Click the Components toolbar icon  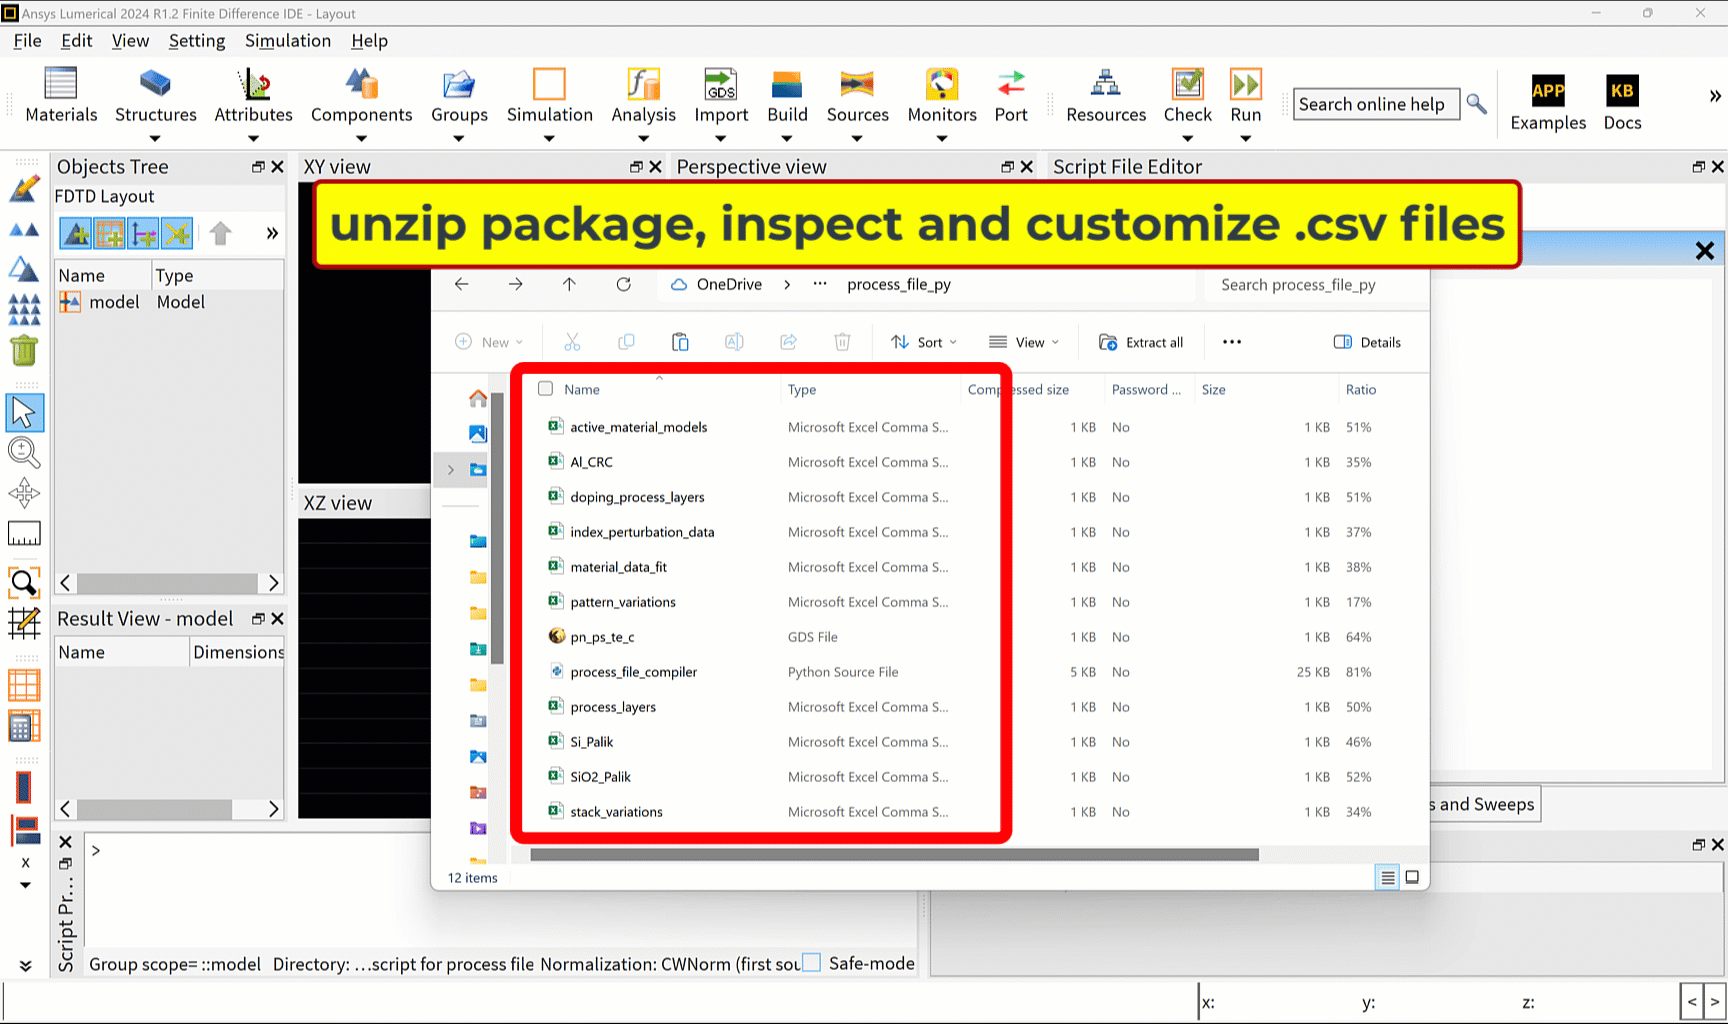pos(361,84)
